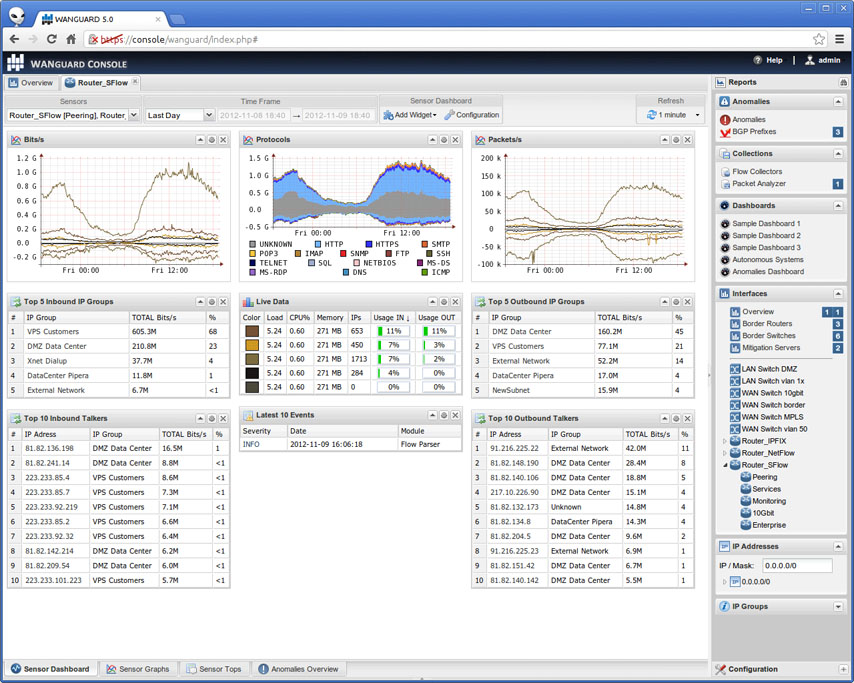854x683 pixels.
Task: Open the 1 minute refresh dropdown
Action: pyautogui.click(x=673, y=115)
